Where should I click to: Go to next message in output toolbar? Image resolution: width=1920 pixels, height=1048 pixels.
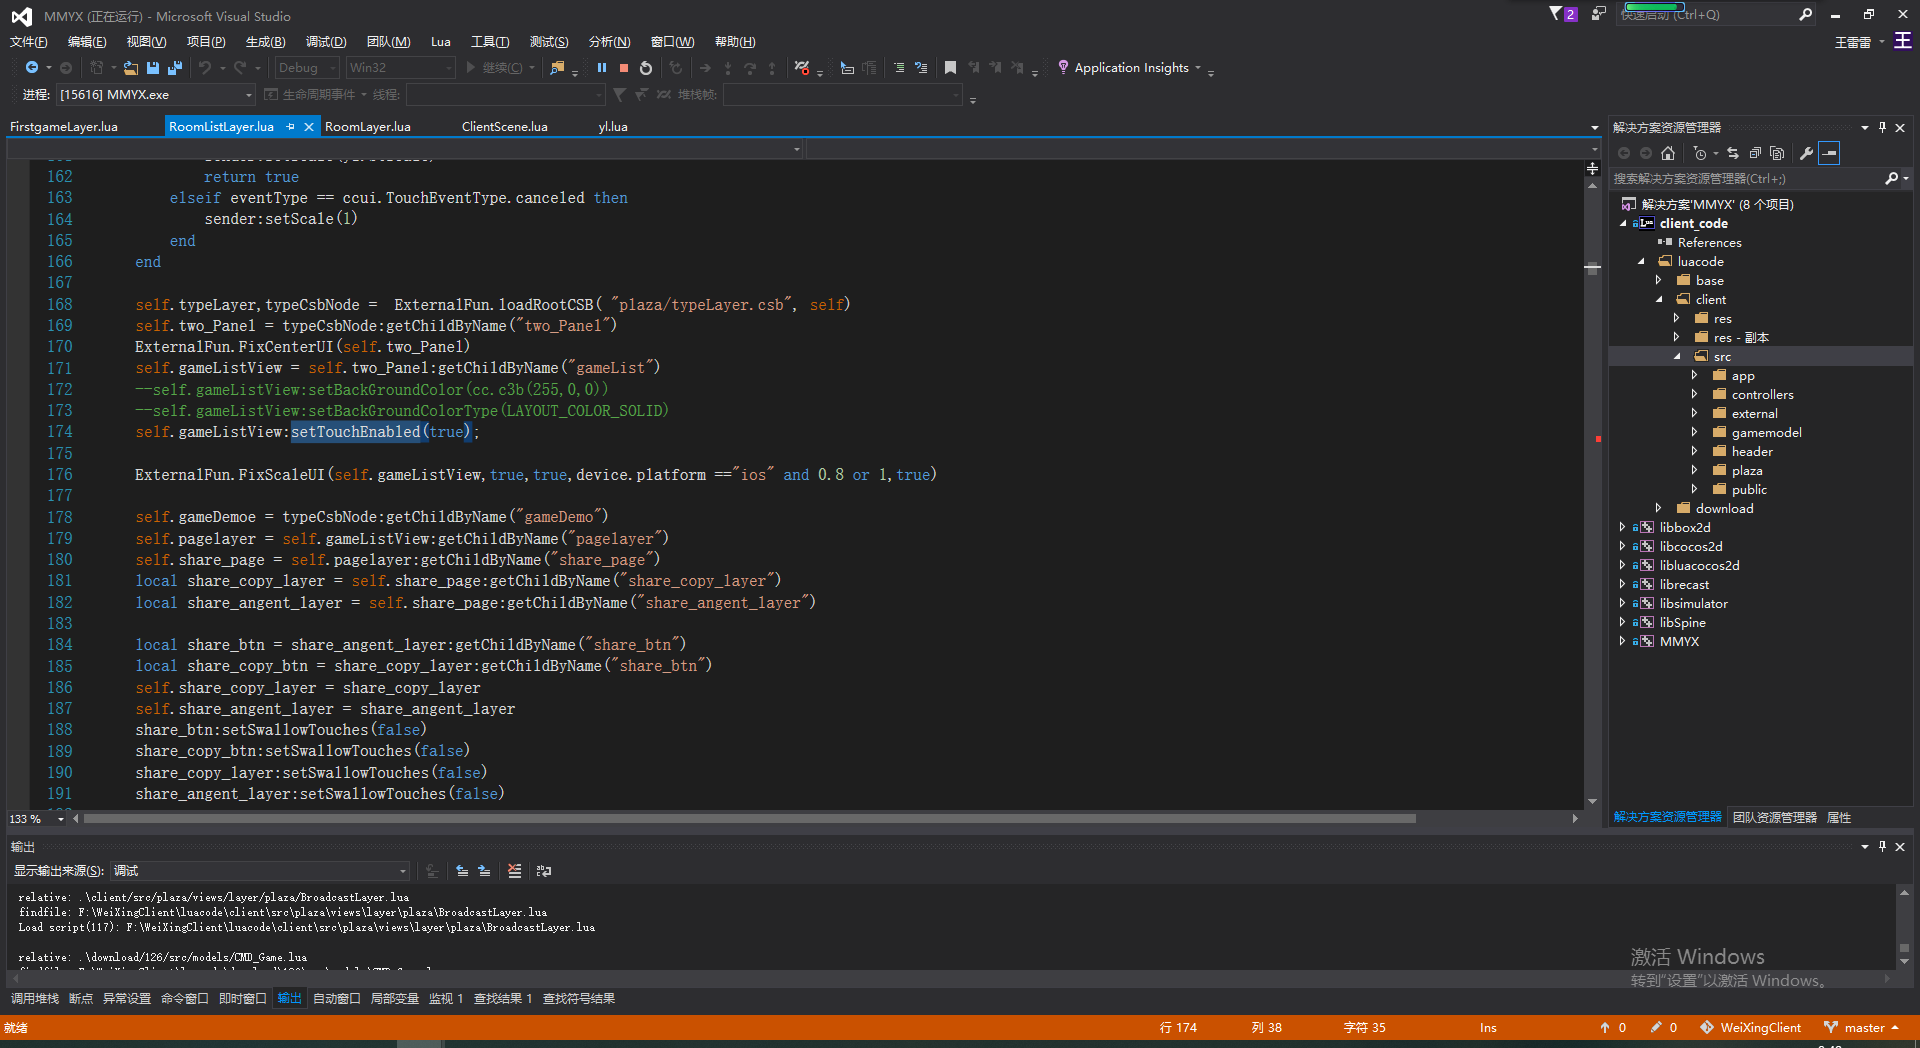click(x=484, y=871)
